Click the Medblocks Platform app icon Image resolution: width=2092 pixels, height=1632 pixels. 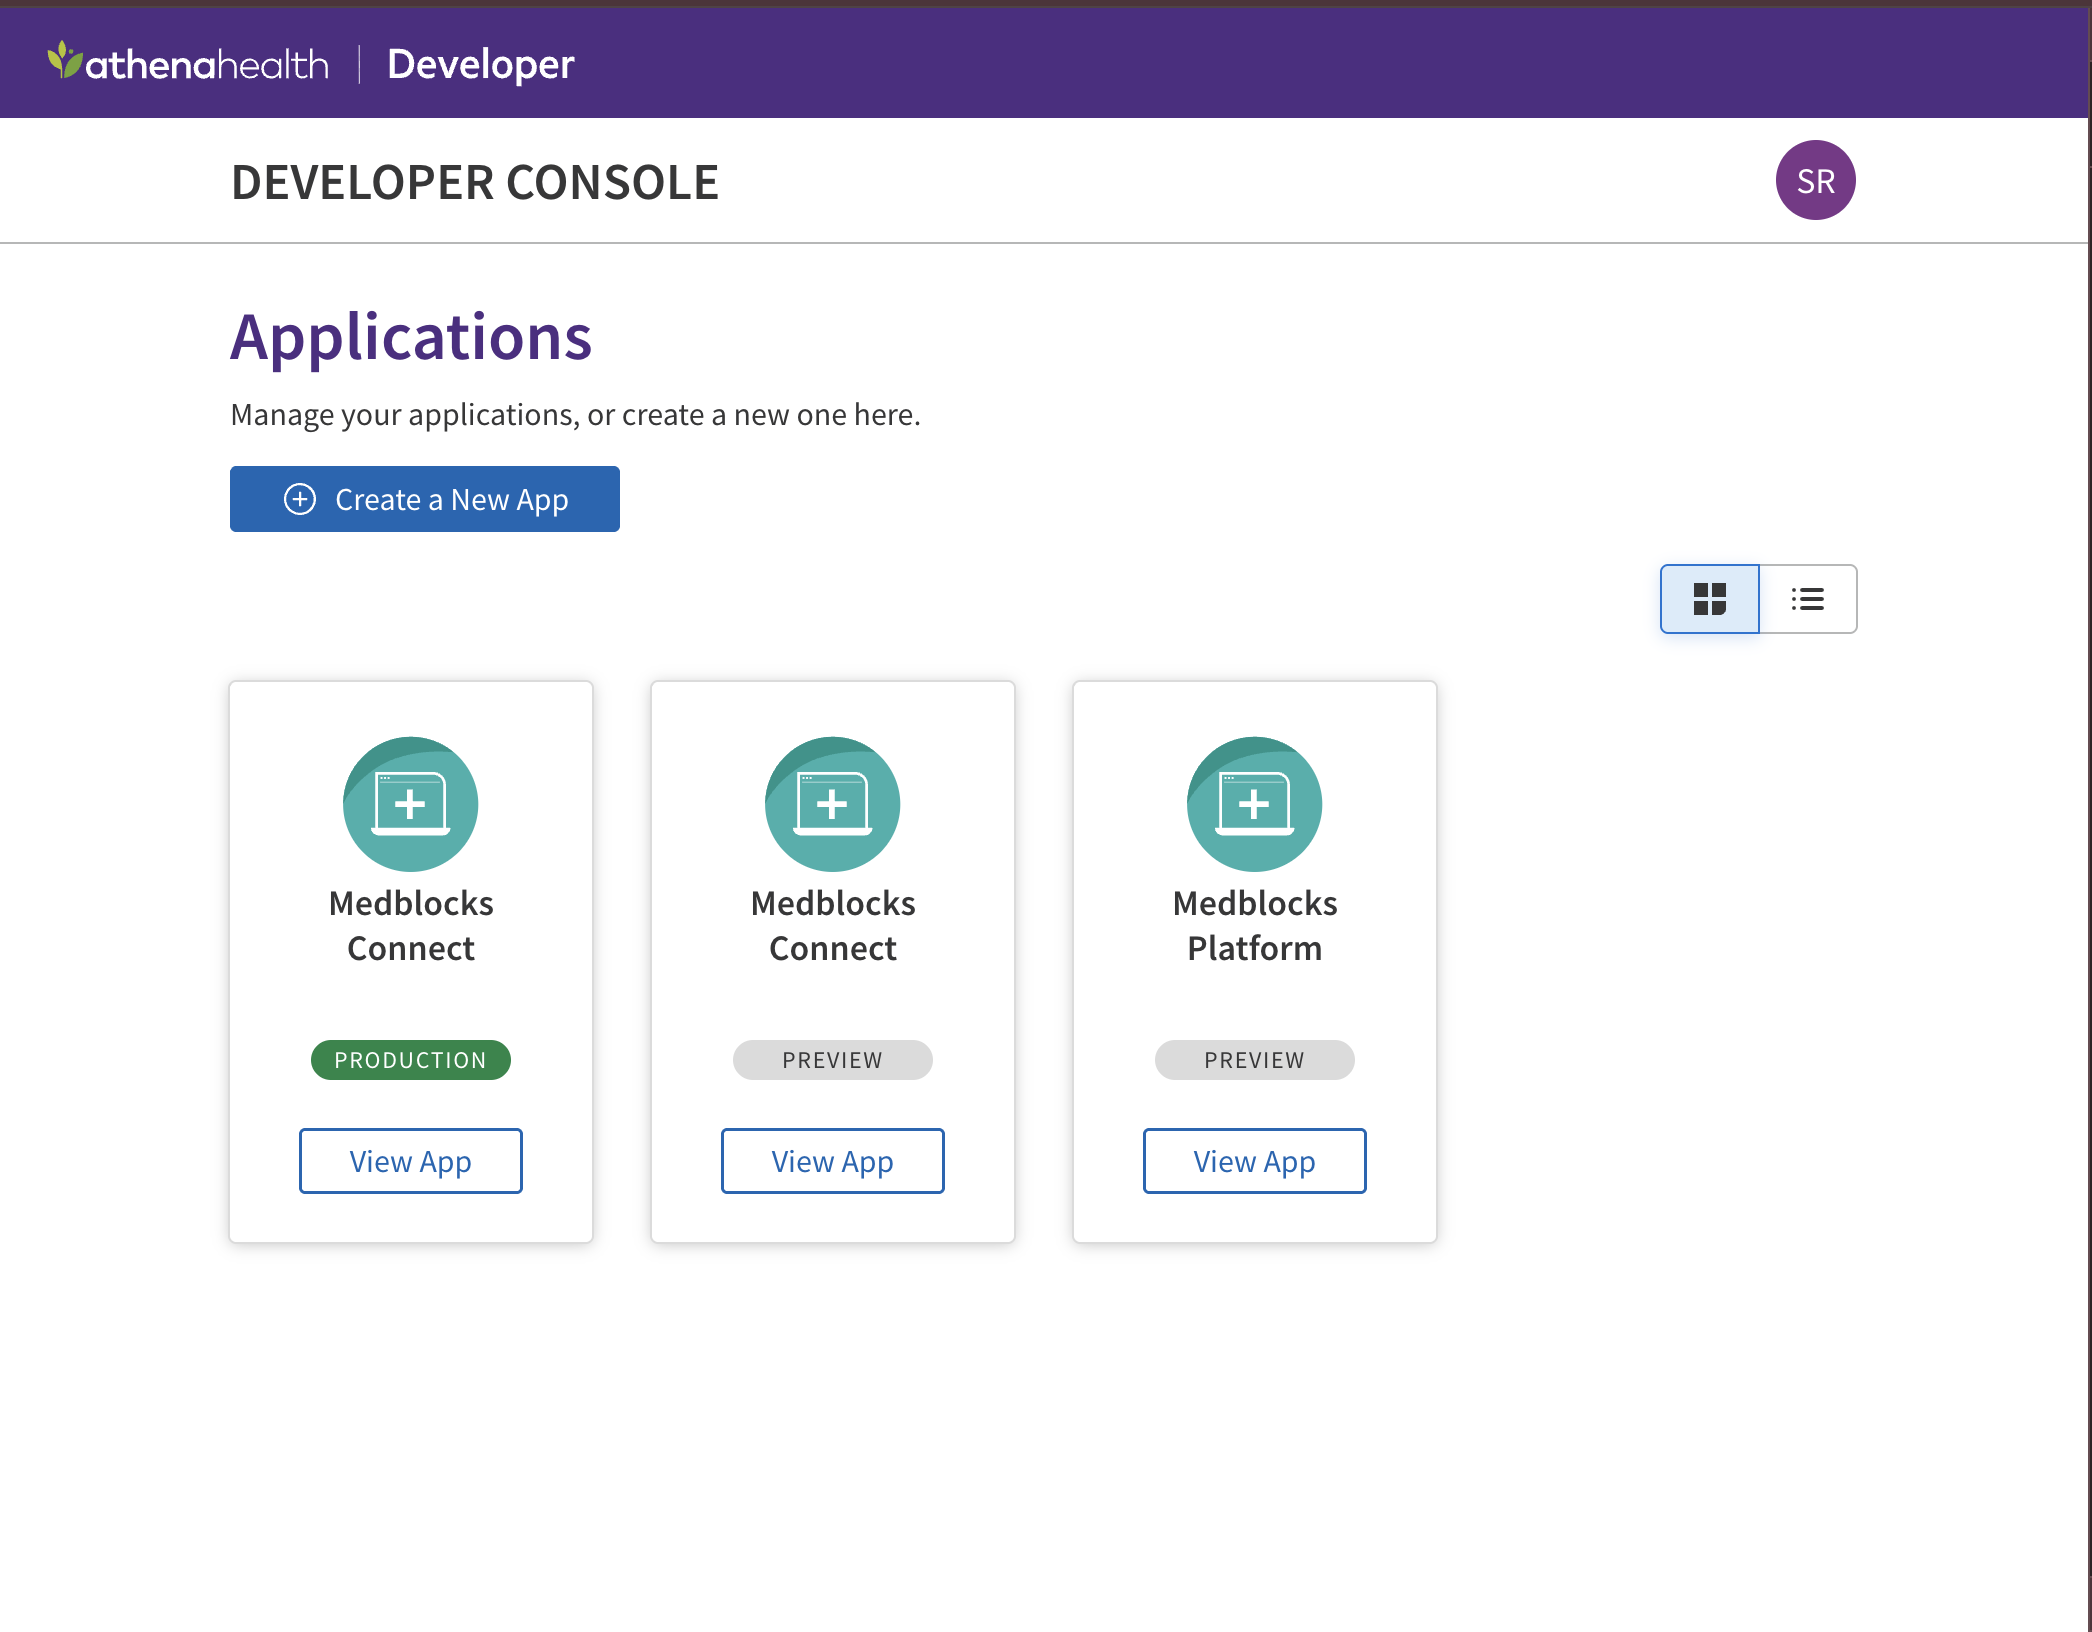pos(1255,804)
